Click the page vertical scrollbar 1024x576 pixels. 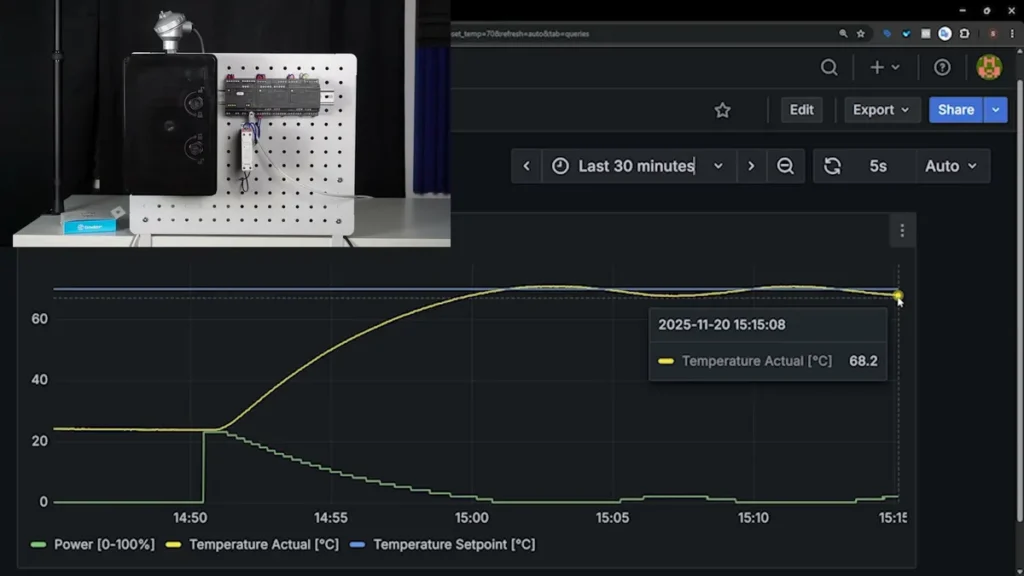pos(1019,300)
